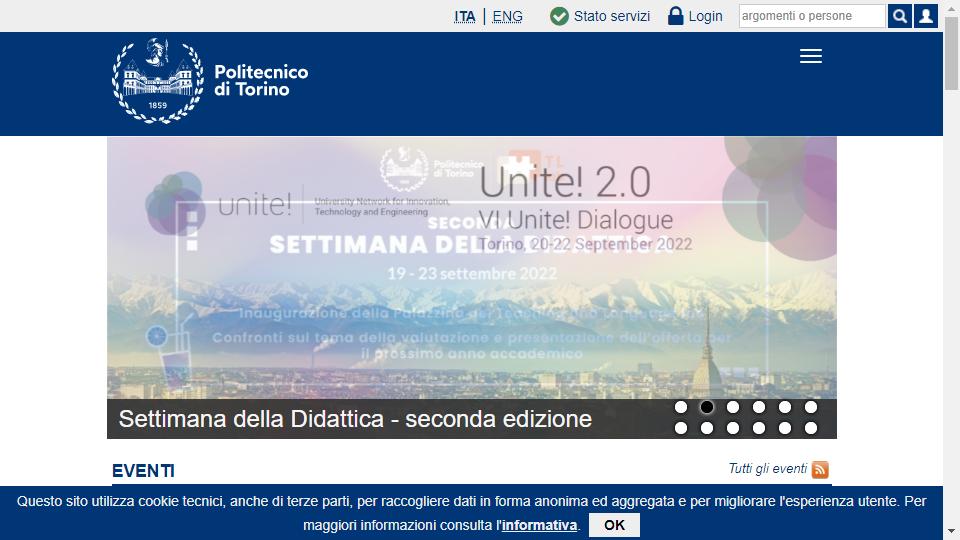Select third slide dot in top row
The image size is (960, 540).
tap(733, 407)
